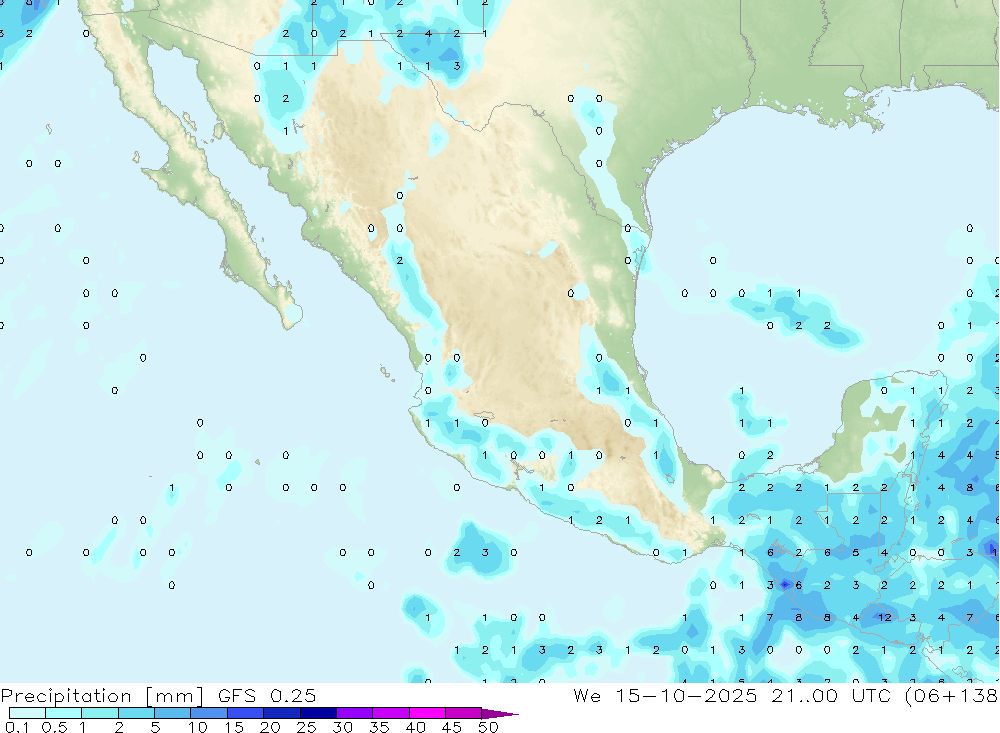This screenshot has width=1000, height=733.
Task: Click the '15' legend scale label
Action: (234, 727)
